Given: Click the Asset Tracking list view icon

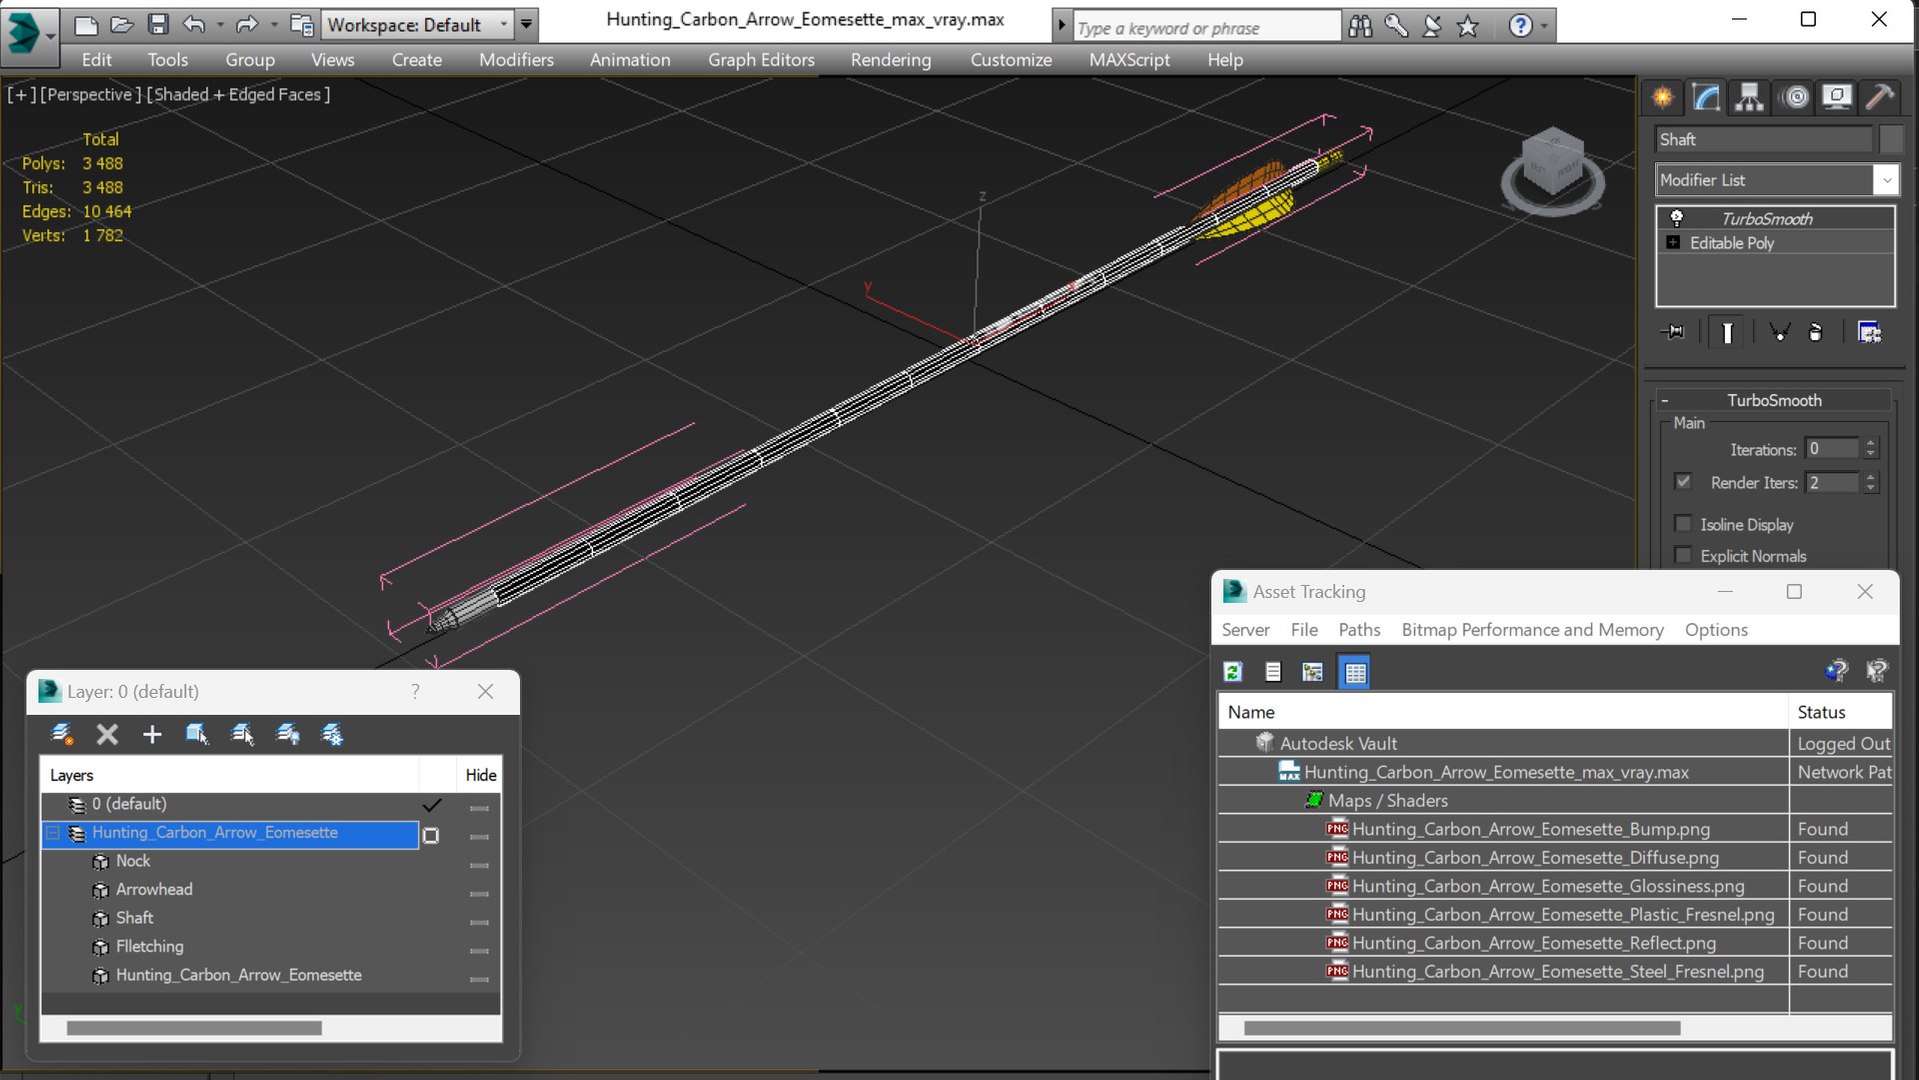Looking at the screenshot, I should 1273,672.
